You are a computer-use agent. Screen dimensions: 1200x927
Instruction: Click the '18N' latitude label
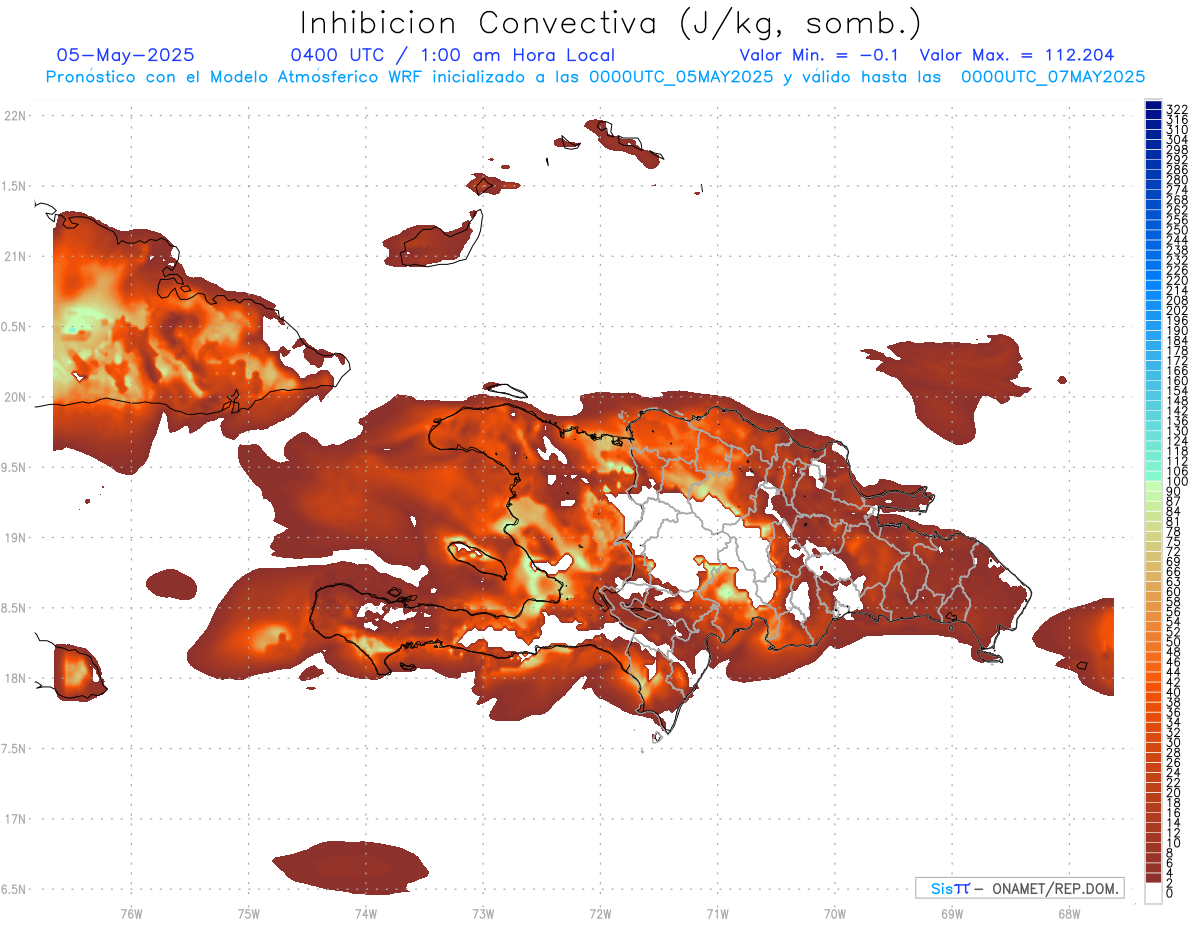15,678
